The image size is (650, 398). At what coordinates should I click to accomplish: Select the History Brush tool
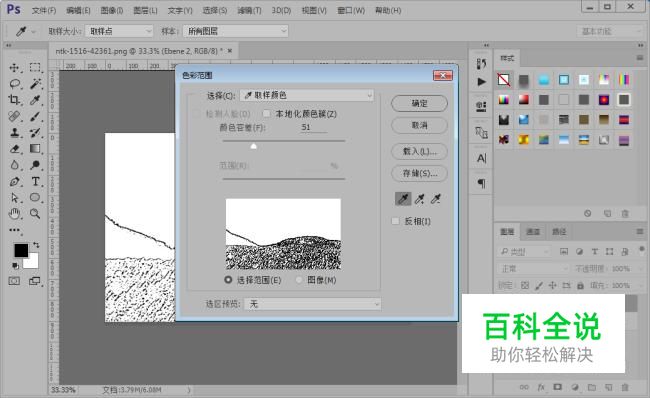[x=35, y=132]
